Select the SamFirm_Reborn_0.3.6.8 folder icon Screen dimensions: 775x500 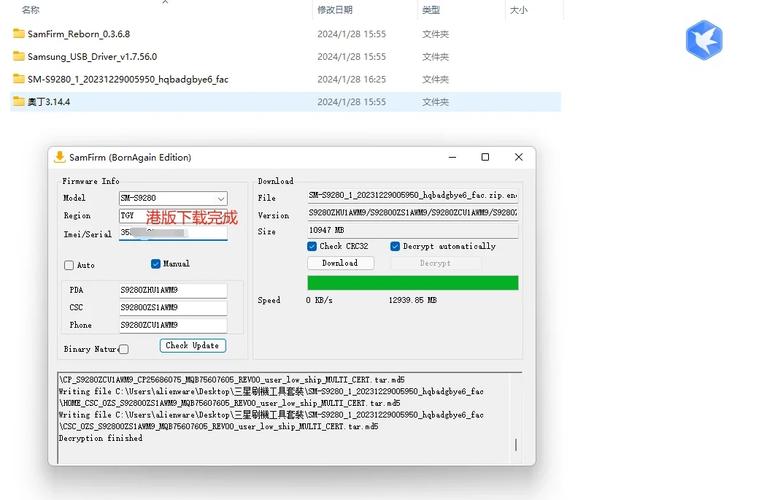18,34
